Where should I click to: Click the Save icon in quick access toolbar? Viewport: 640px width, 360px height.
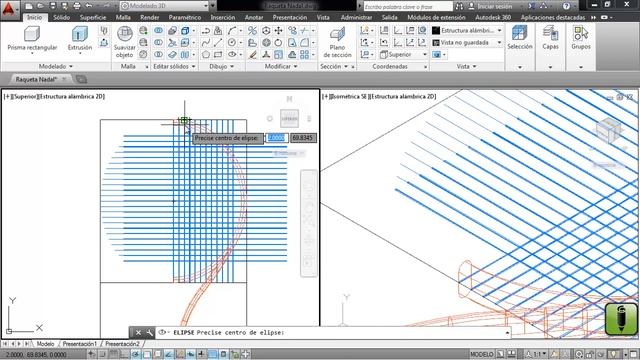(x=52, y=6)
